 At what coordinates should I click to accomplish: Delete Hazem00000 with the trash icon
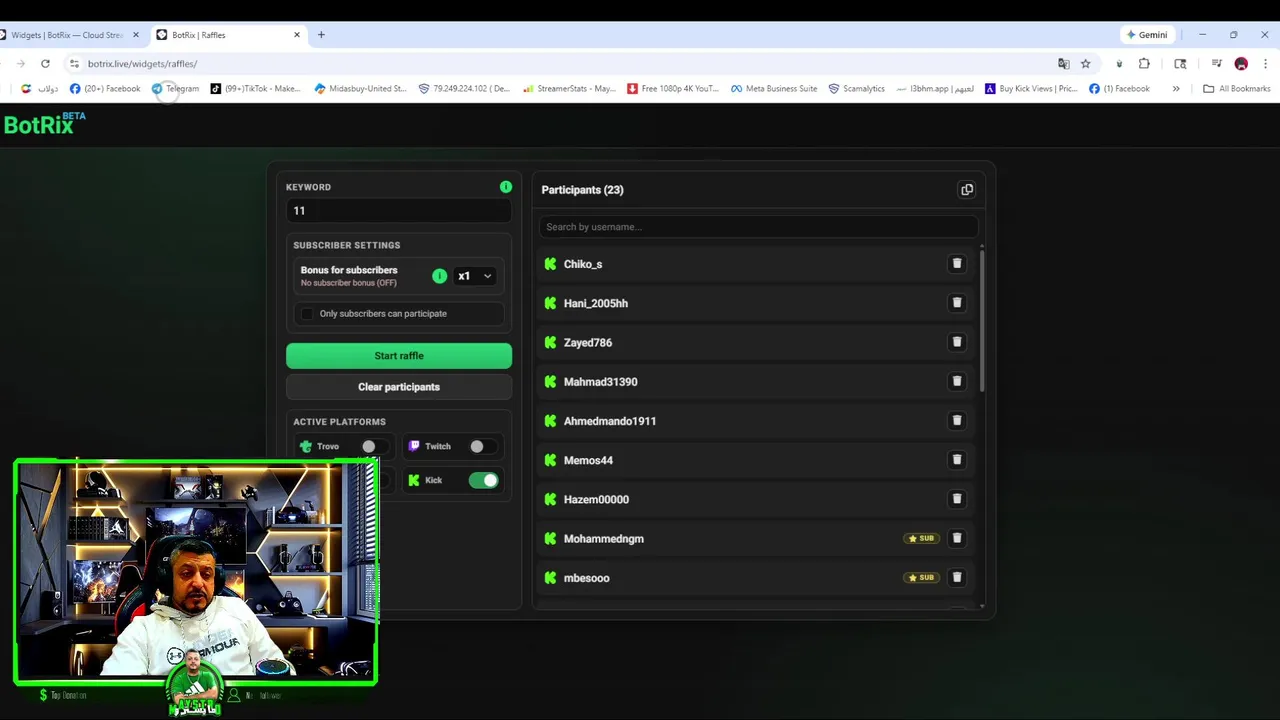957,499
